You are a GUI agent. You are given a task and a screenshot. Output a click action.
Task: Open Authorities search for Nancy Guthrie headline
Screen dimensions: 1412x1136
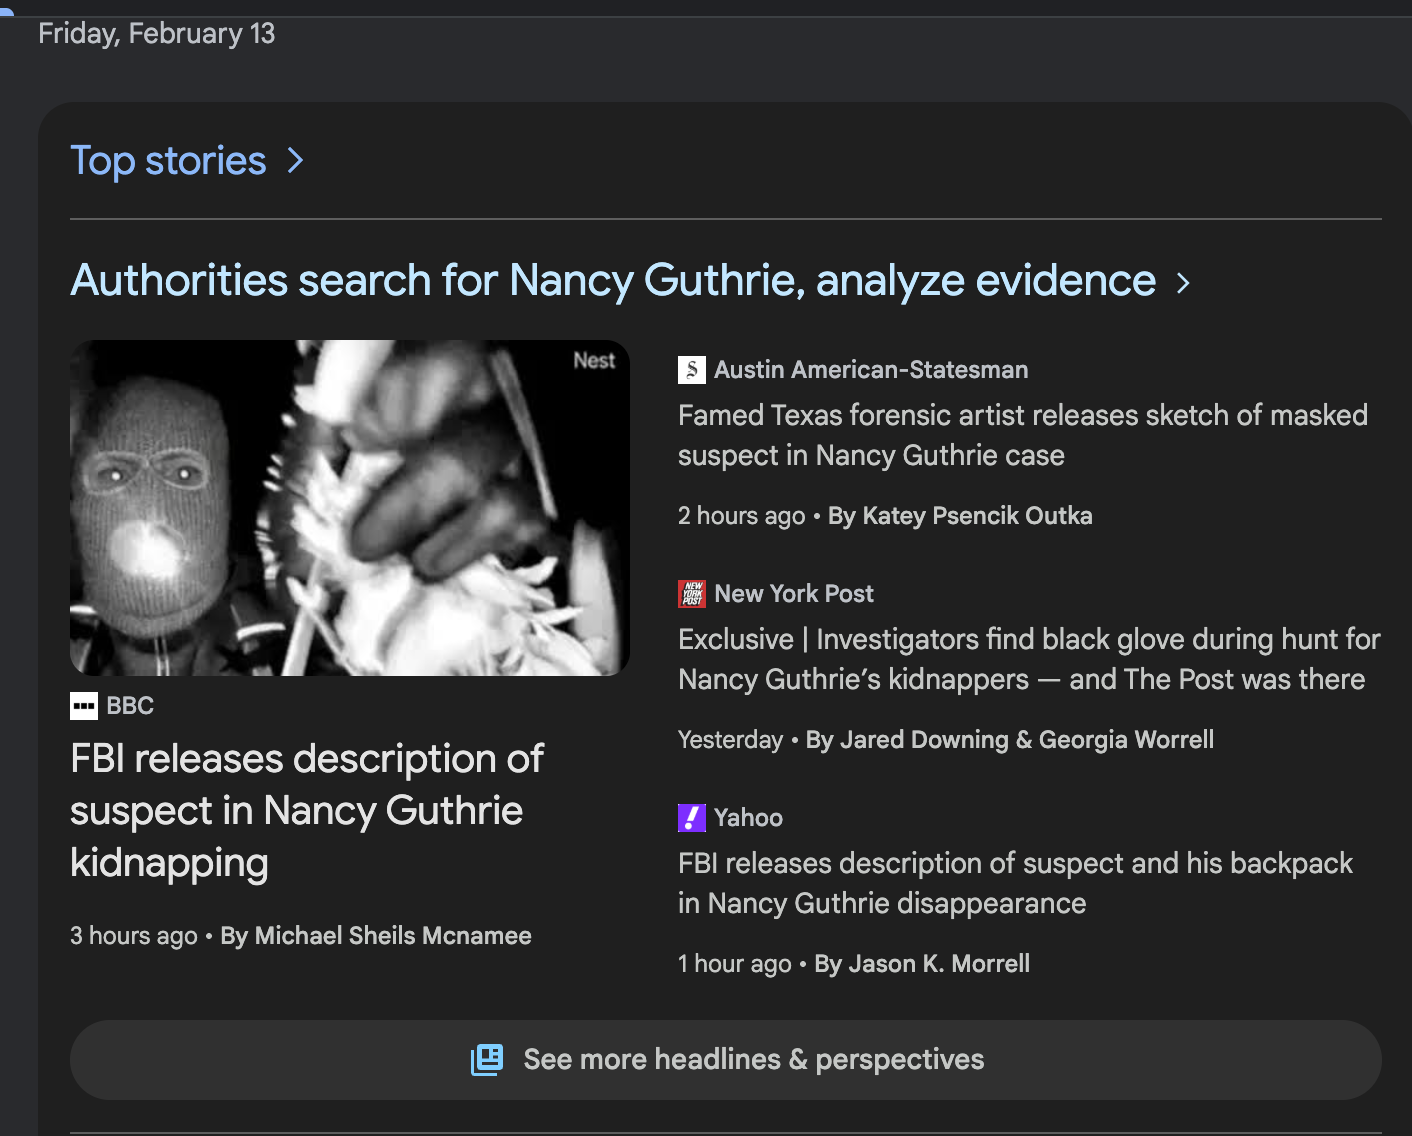(x=612, y=281)
